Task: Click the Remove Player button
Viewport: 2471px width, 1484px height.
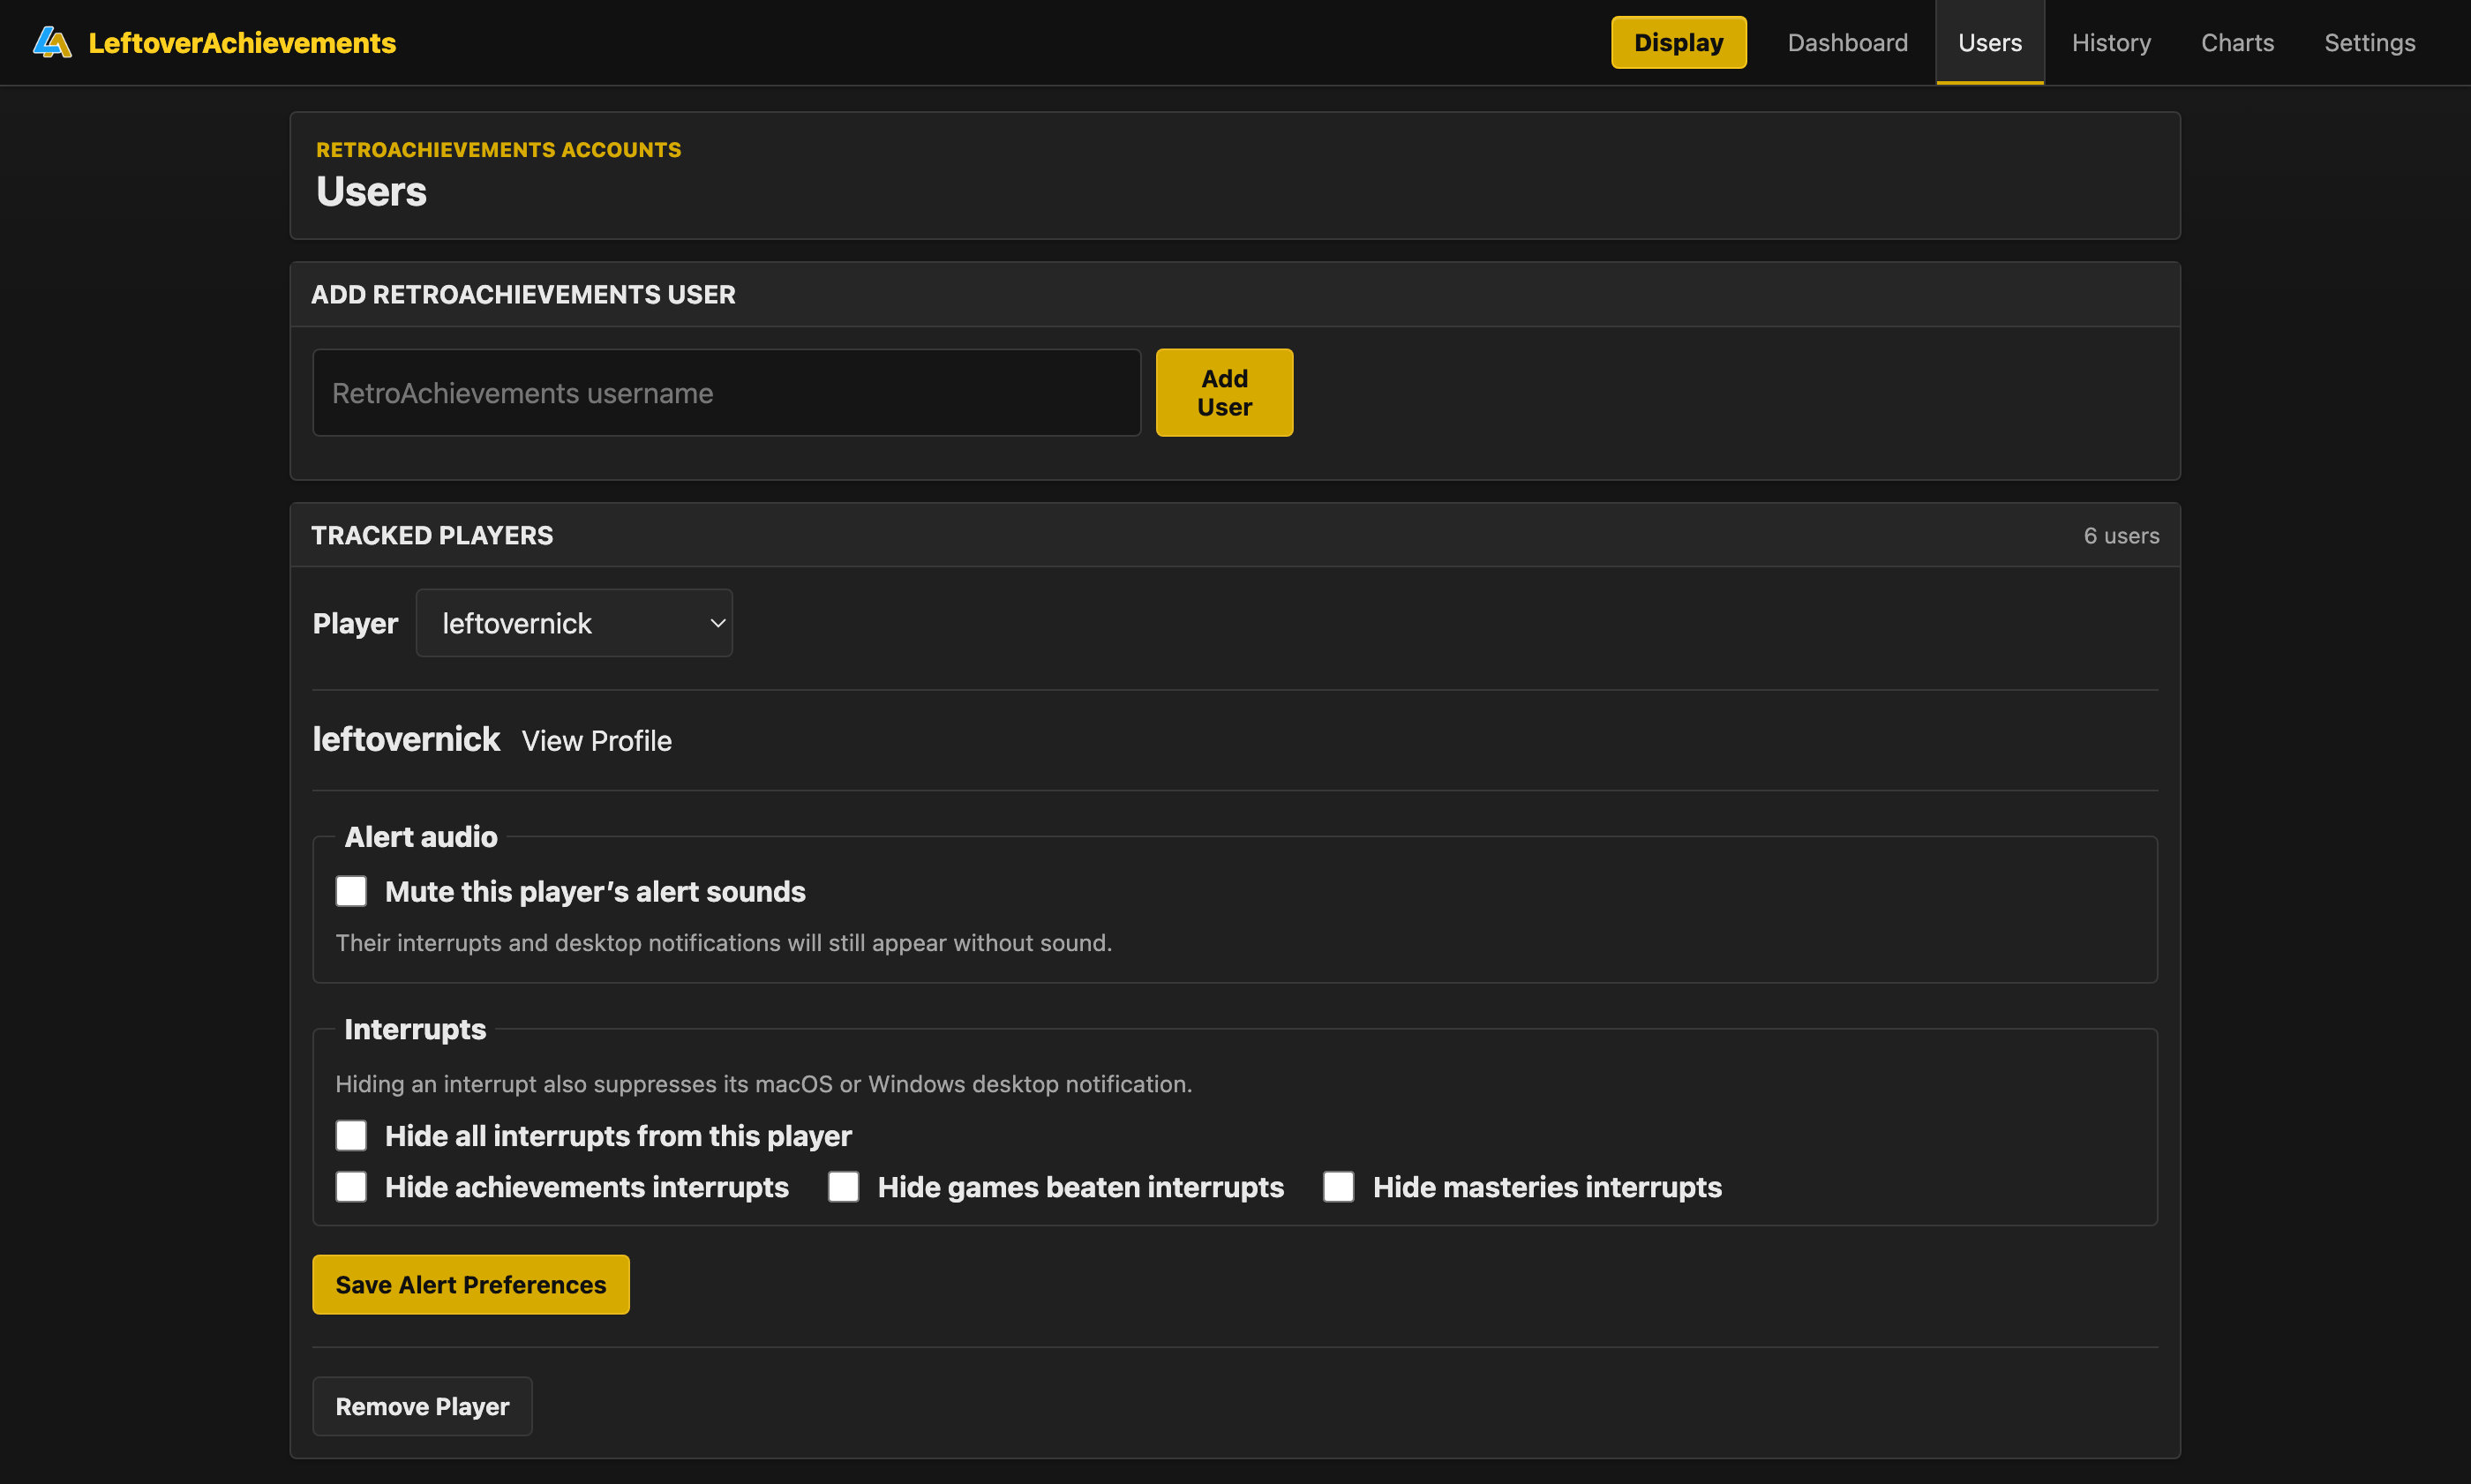Action: [422, 1407]
